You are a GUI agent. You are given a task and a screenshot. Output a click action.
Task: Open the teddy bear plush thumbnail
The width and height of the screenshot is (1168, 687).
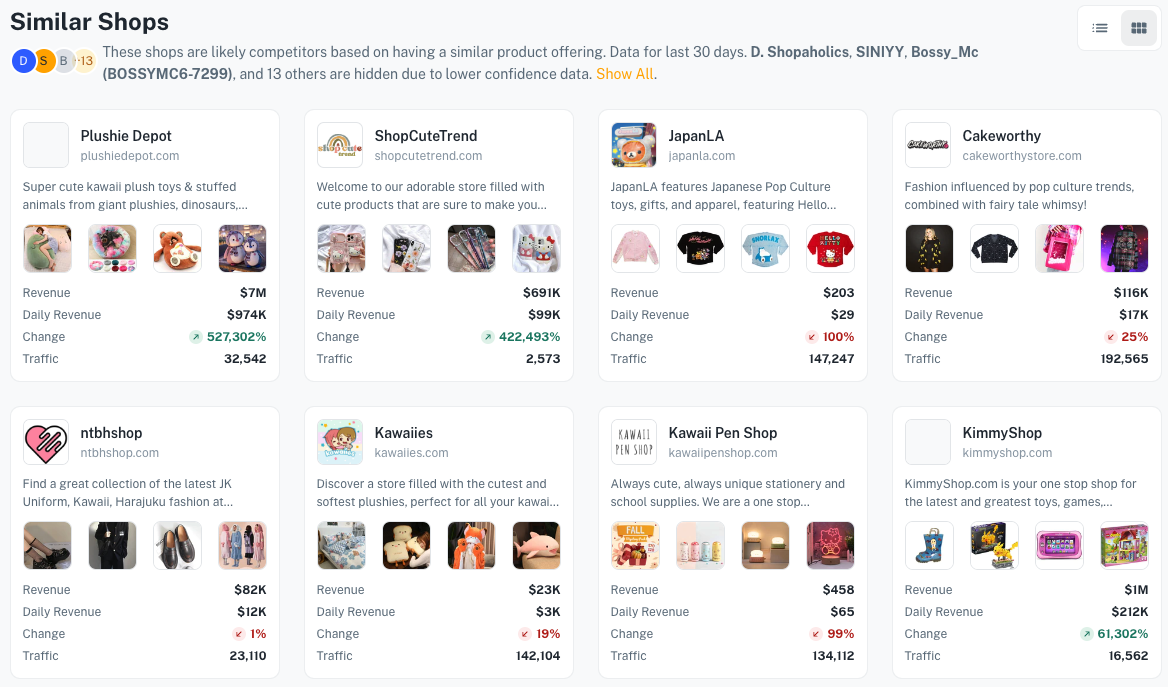[177, 248]
